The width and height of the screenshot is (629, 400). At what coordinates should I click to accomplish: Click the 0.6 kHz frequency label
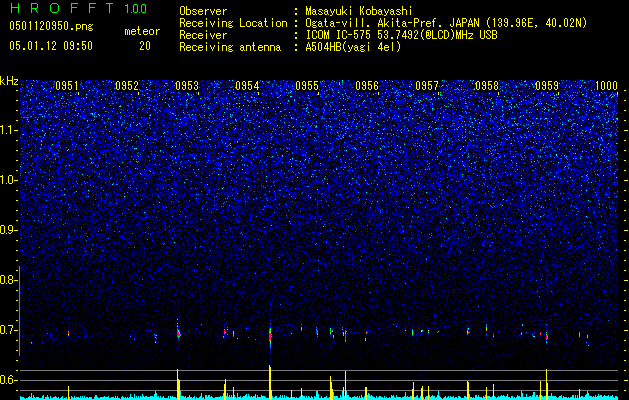pyautogui.click(x=8, y=380)
